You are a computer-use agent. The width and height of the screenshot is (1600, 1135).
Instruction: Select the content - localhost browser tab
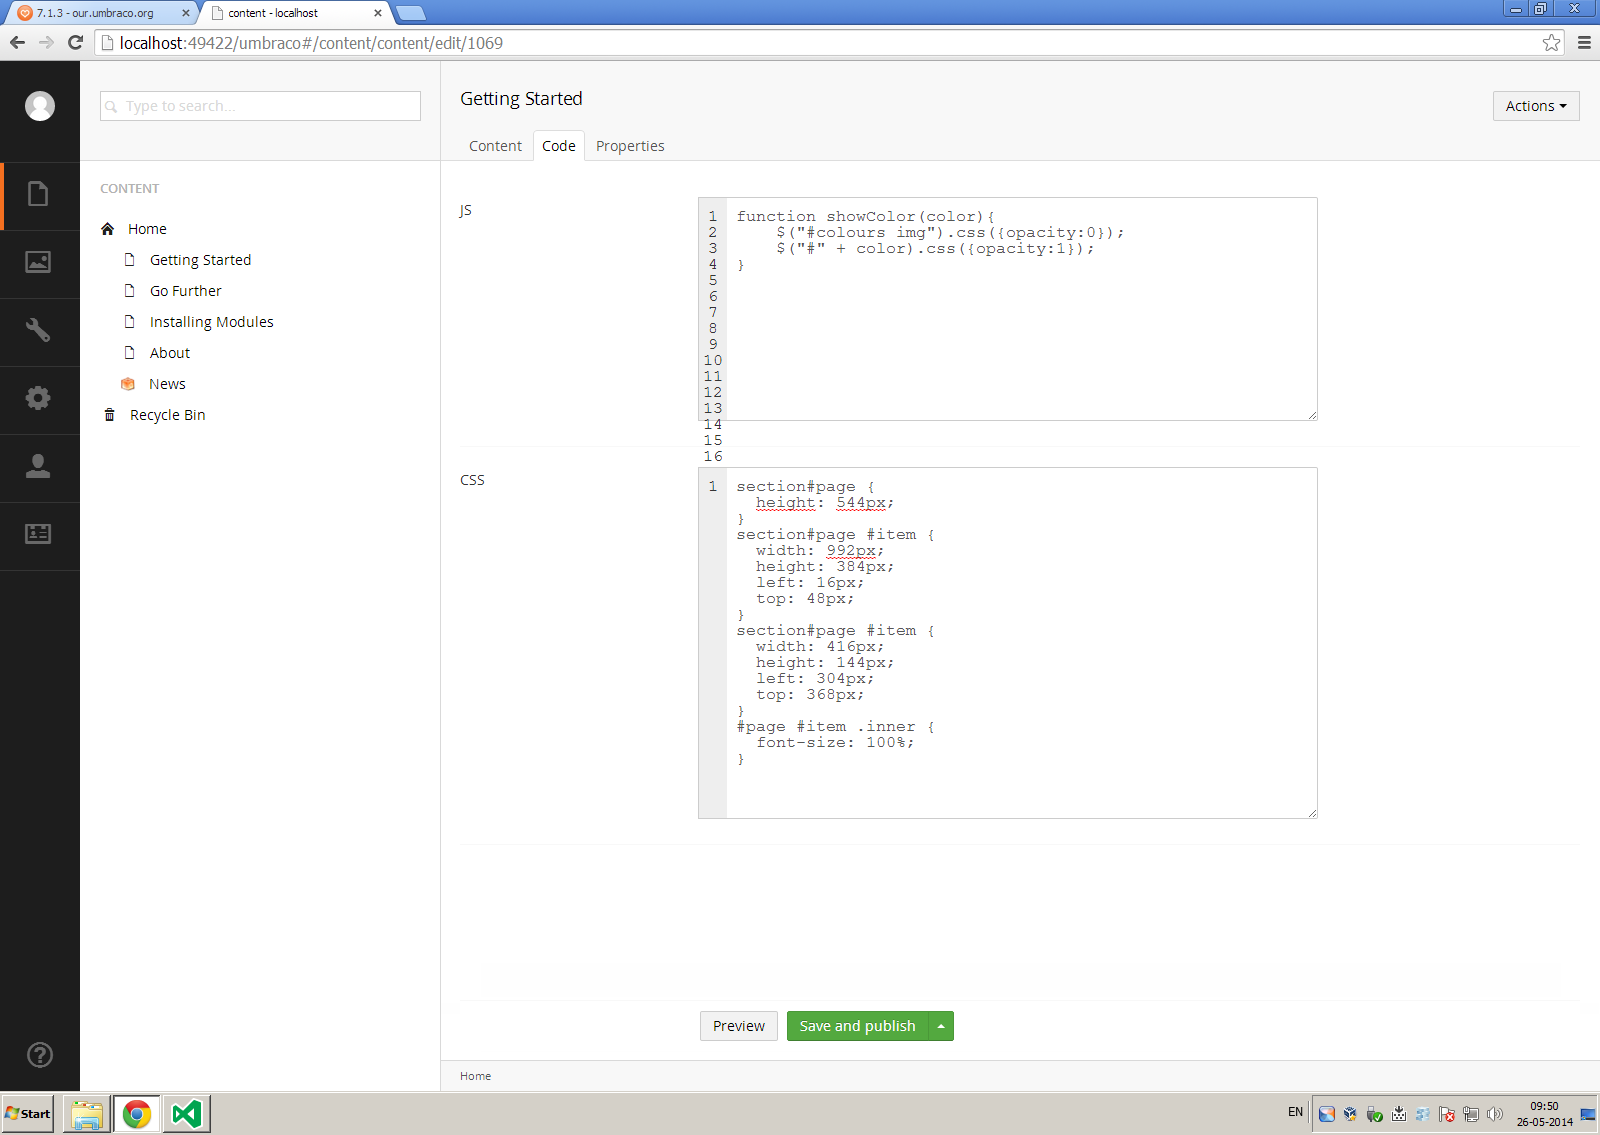[293, 13]
